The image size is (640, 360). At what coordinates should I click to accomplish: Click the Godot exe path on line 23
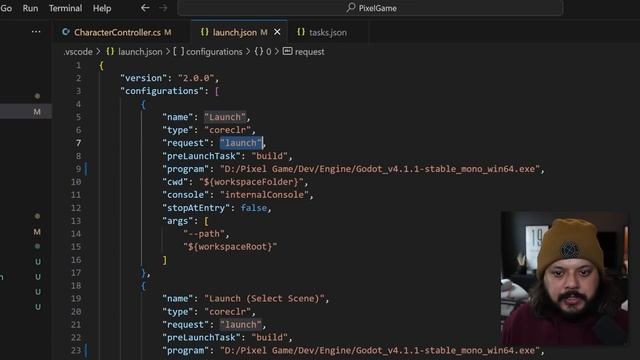click(380, 351)
